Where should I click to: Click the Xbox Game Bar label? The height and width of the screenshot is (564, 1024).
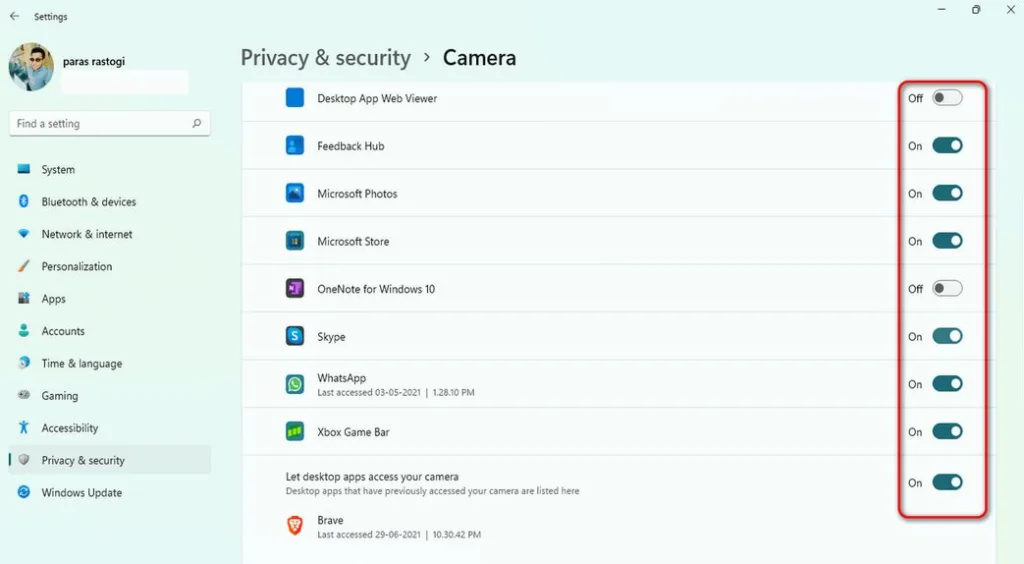point(353,431)
